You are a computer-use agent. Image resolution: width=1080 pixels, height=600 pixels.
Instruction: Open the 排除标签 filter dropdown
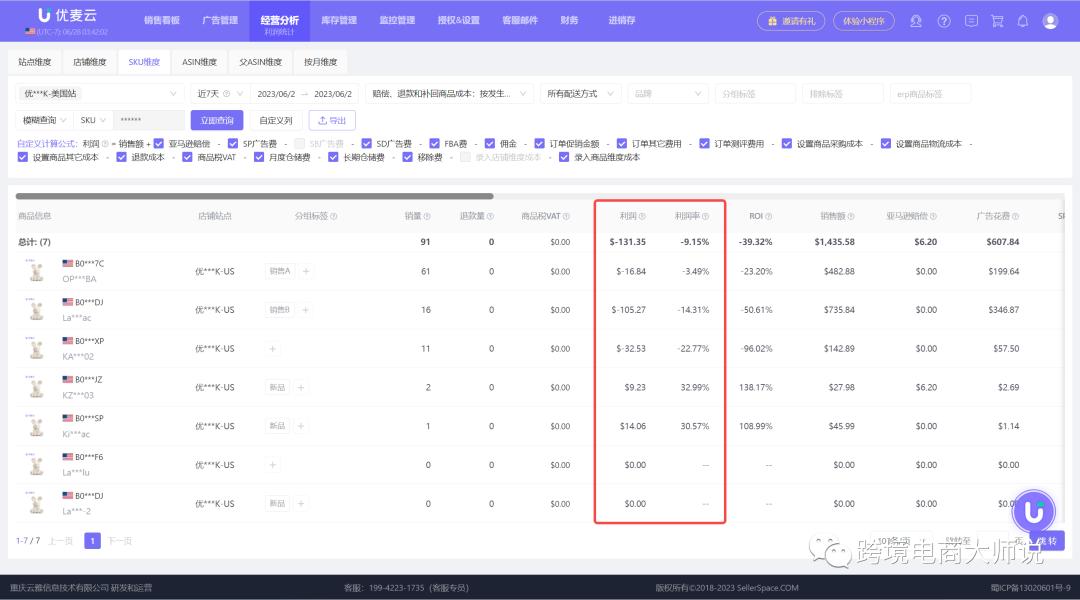pos(842,94)
